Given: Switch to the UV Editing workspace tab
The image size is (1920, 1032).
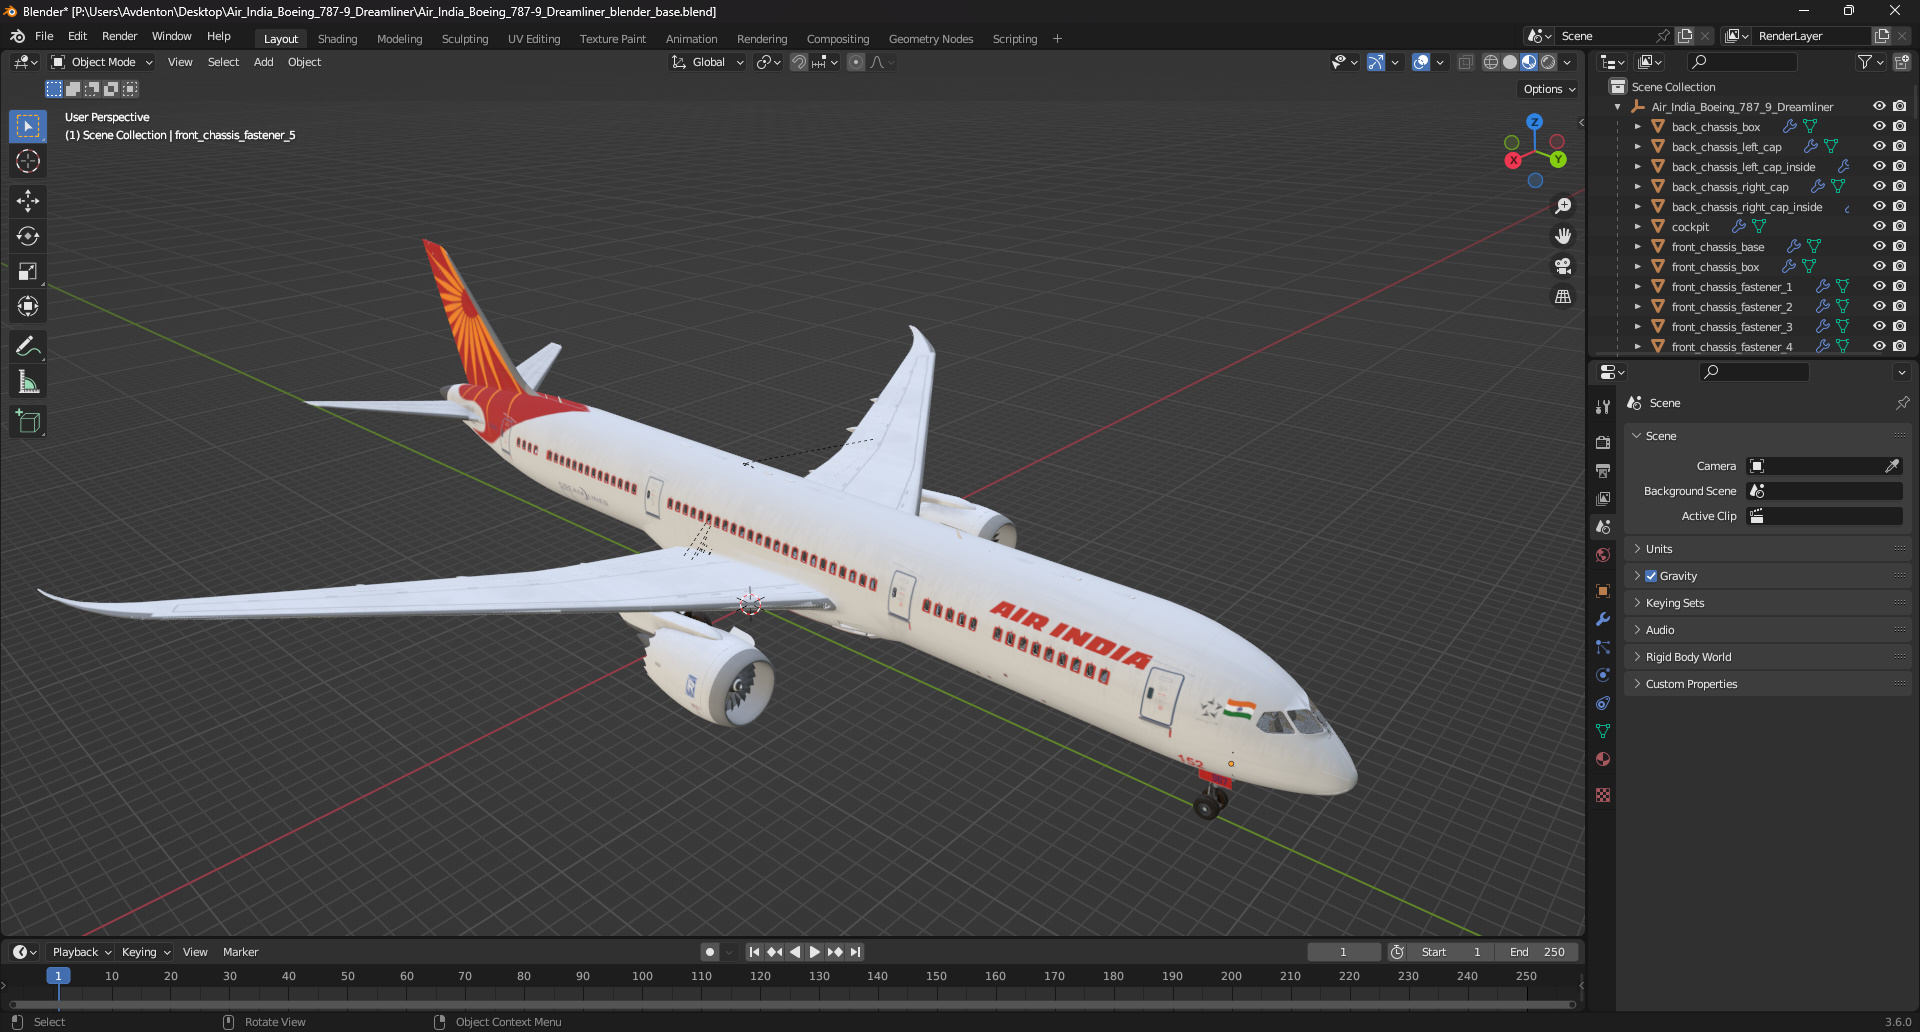Looking at the screenshot, I should click(534, 39).
